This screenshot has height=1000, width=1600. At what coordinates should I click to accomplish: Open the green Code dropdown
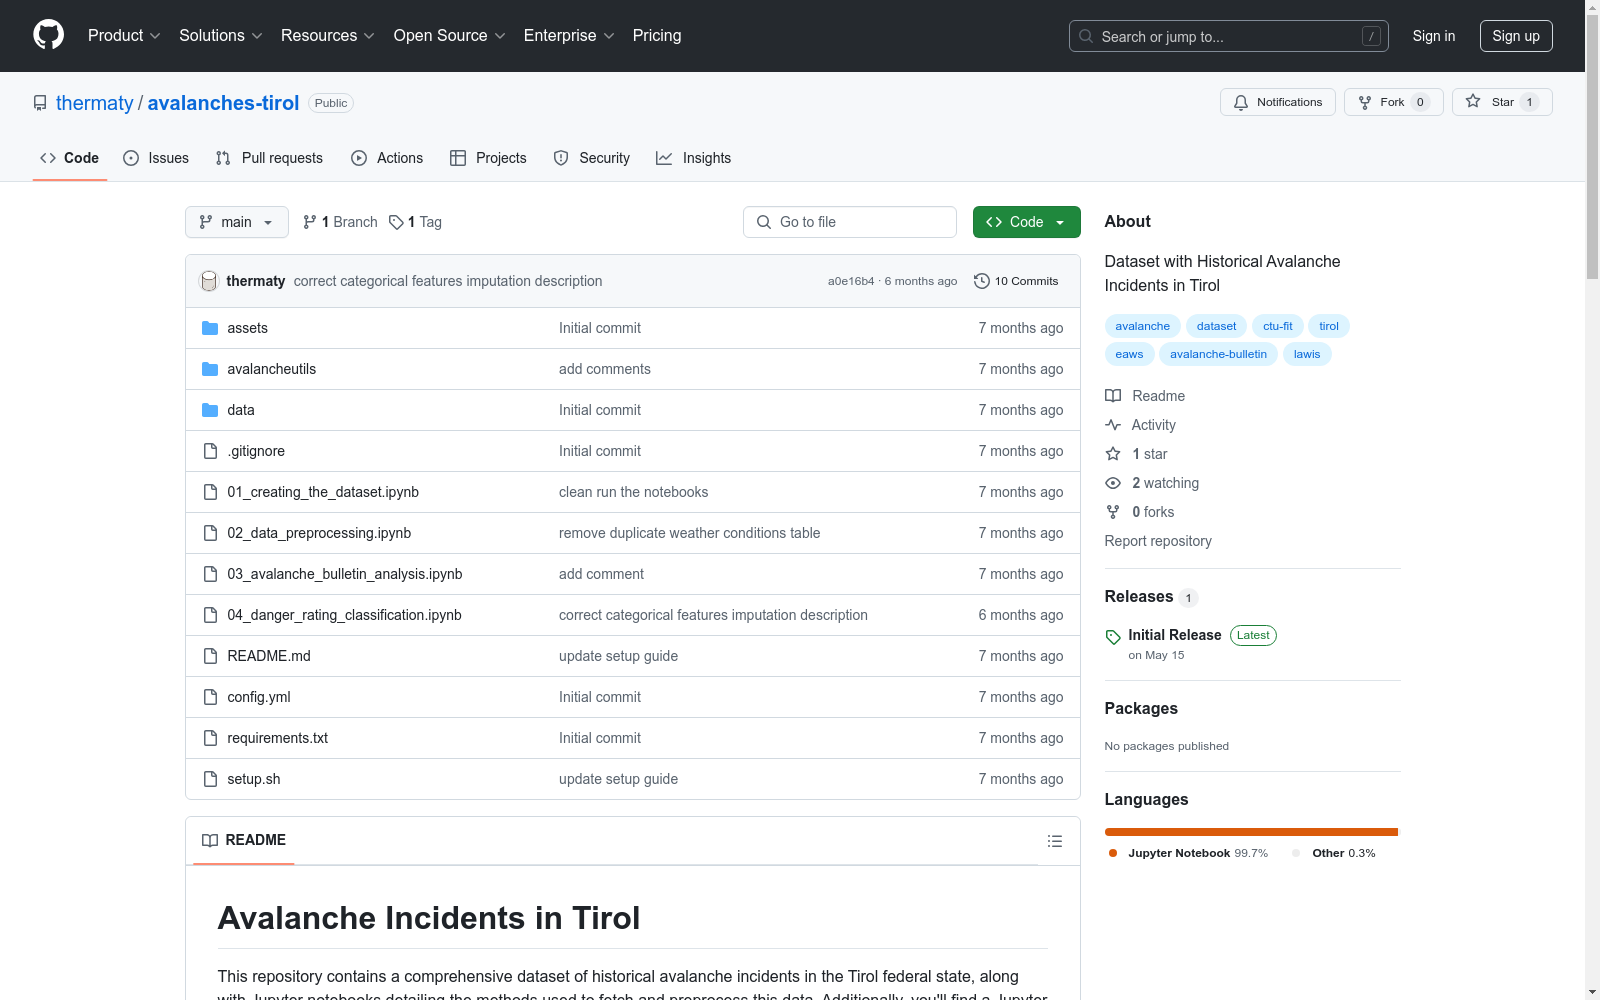click(x=1027, y=222)
